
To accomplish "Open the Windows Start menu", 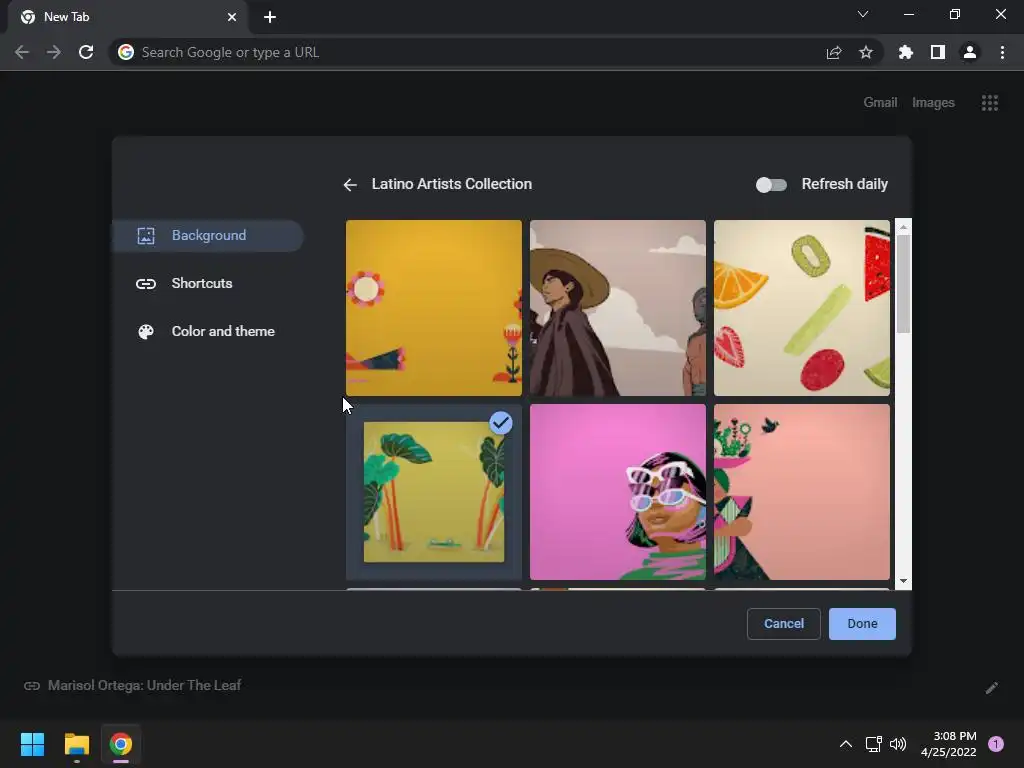I will [x=32, y=744].
